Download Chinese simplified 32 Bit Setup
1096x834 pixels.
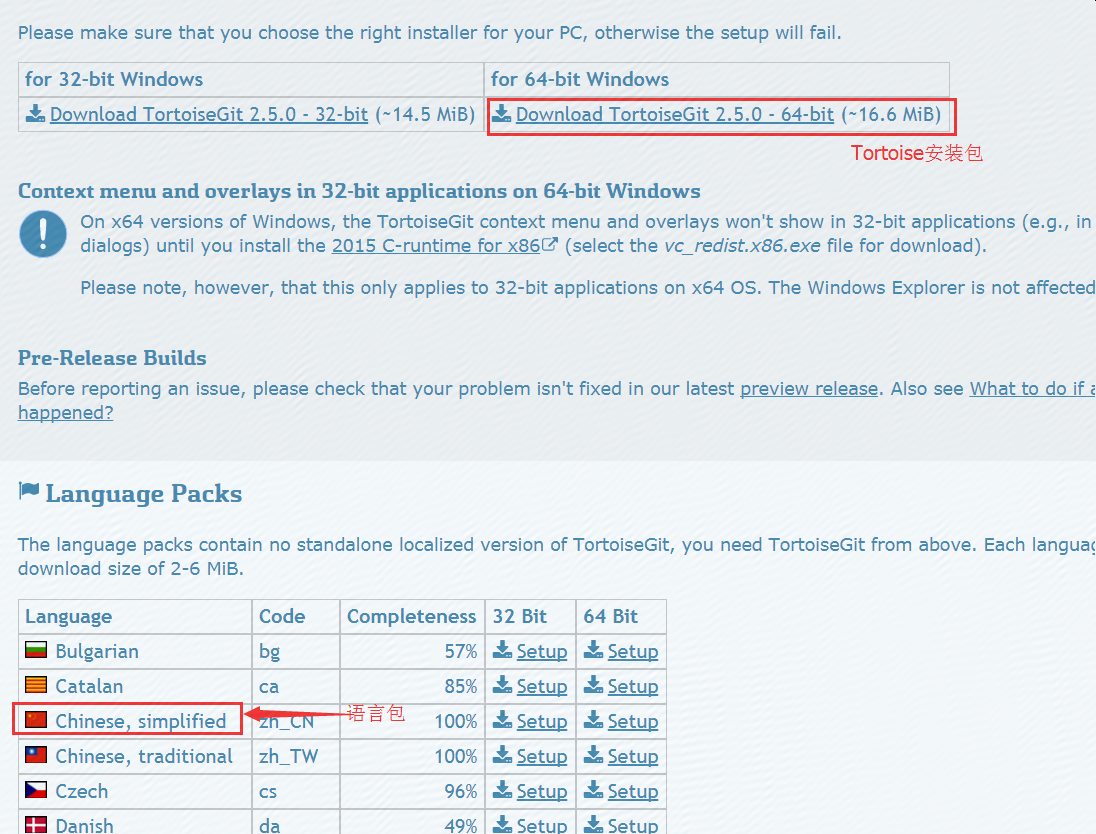point(542,721)
